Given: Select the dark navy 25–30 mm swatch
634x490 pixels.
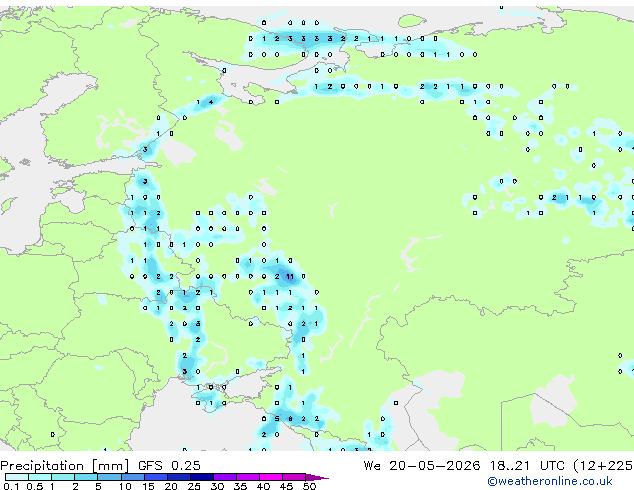Looking at the screenshot, I should click(x=201, y=477).
